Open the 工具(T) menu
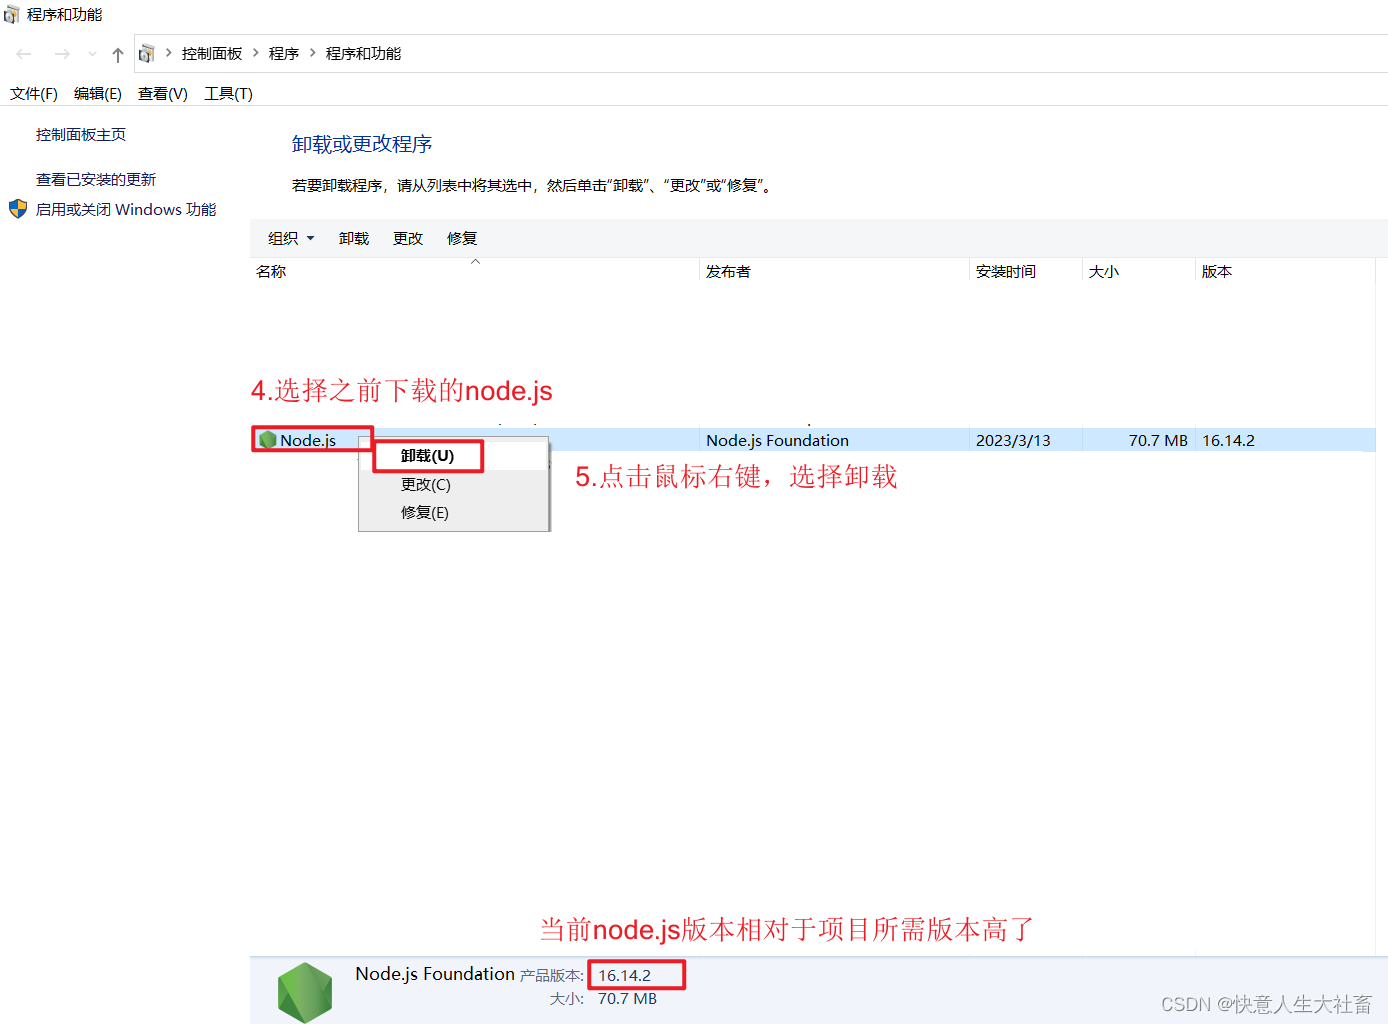The height and width of the screenshot is (1024, 1388). tap(229, 94)
